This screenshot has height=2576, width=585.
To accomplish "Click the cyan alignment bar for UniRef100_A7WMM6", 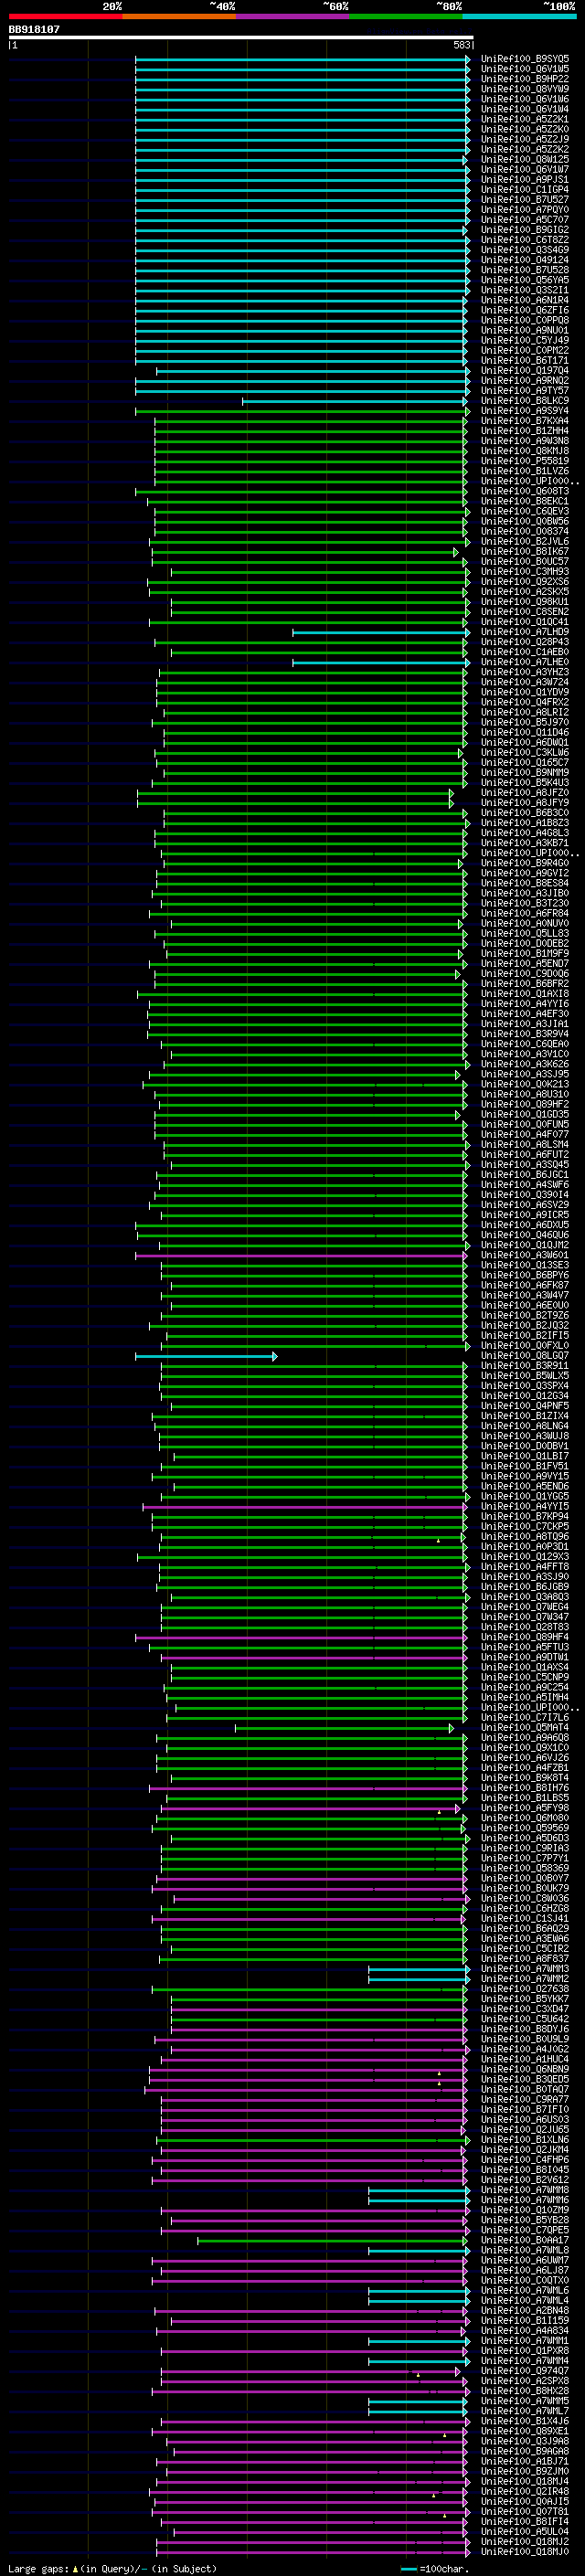I will (419, 2200).
